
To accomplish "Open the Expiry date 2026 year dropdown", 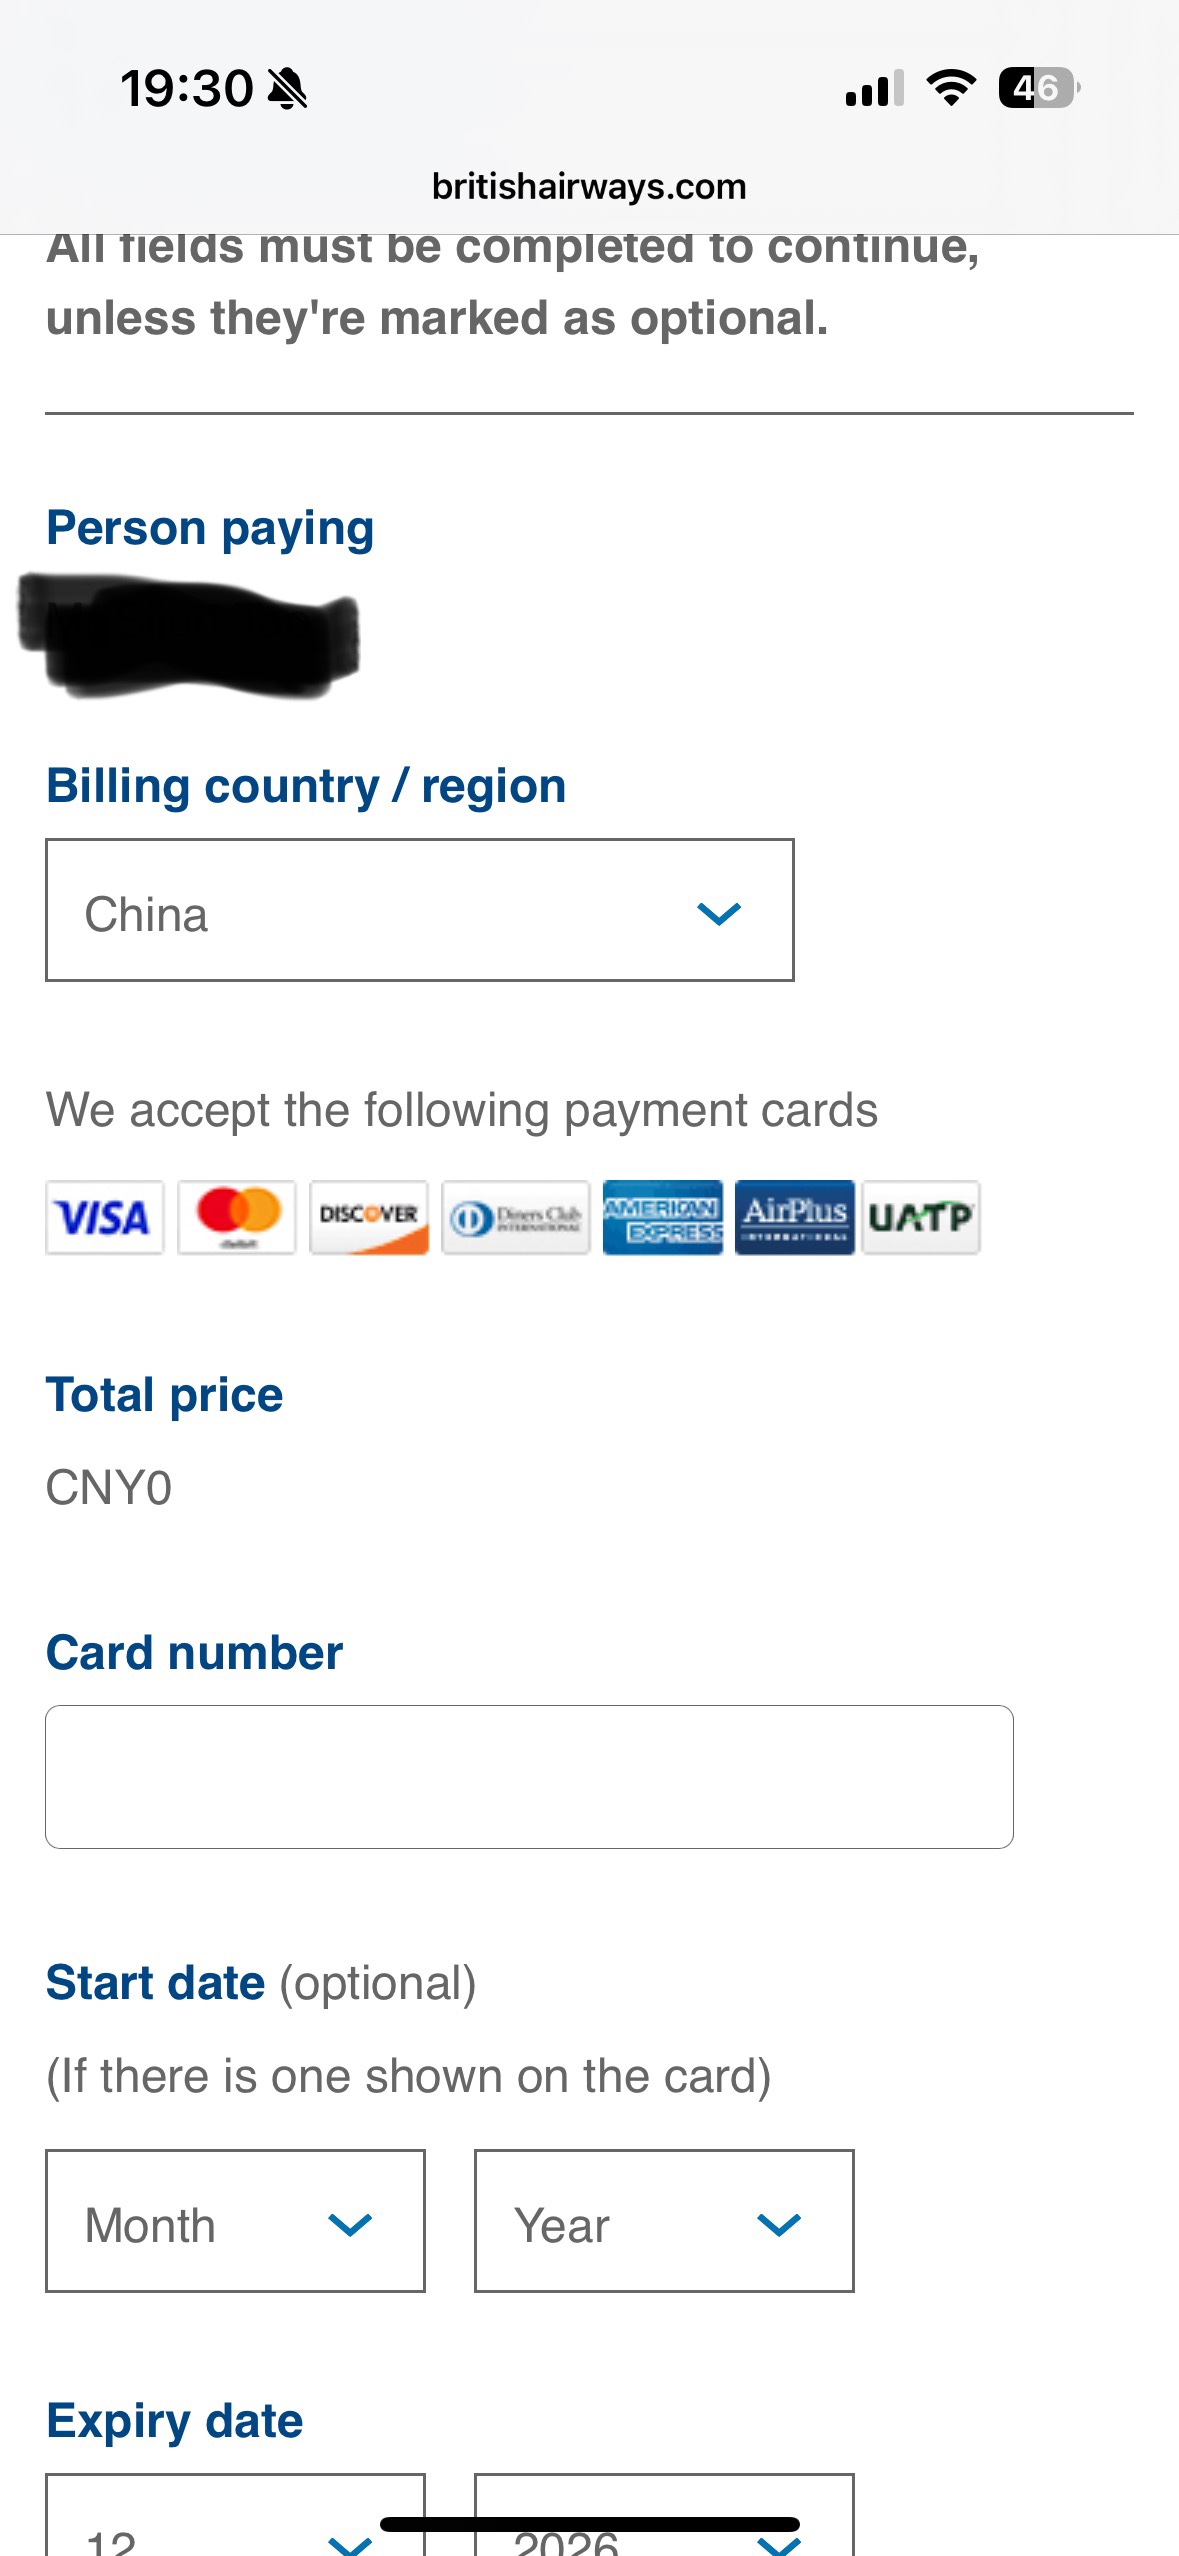I will tap(664, 2516).
